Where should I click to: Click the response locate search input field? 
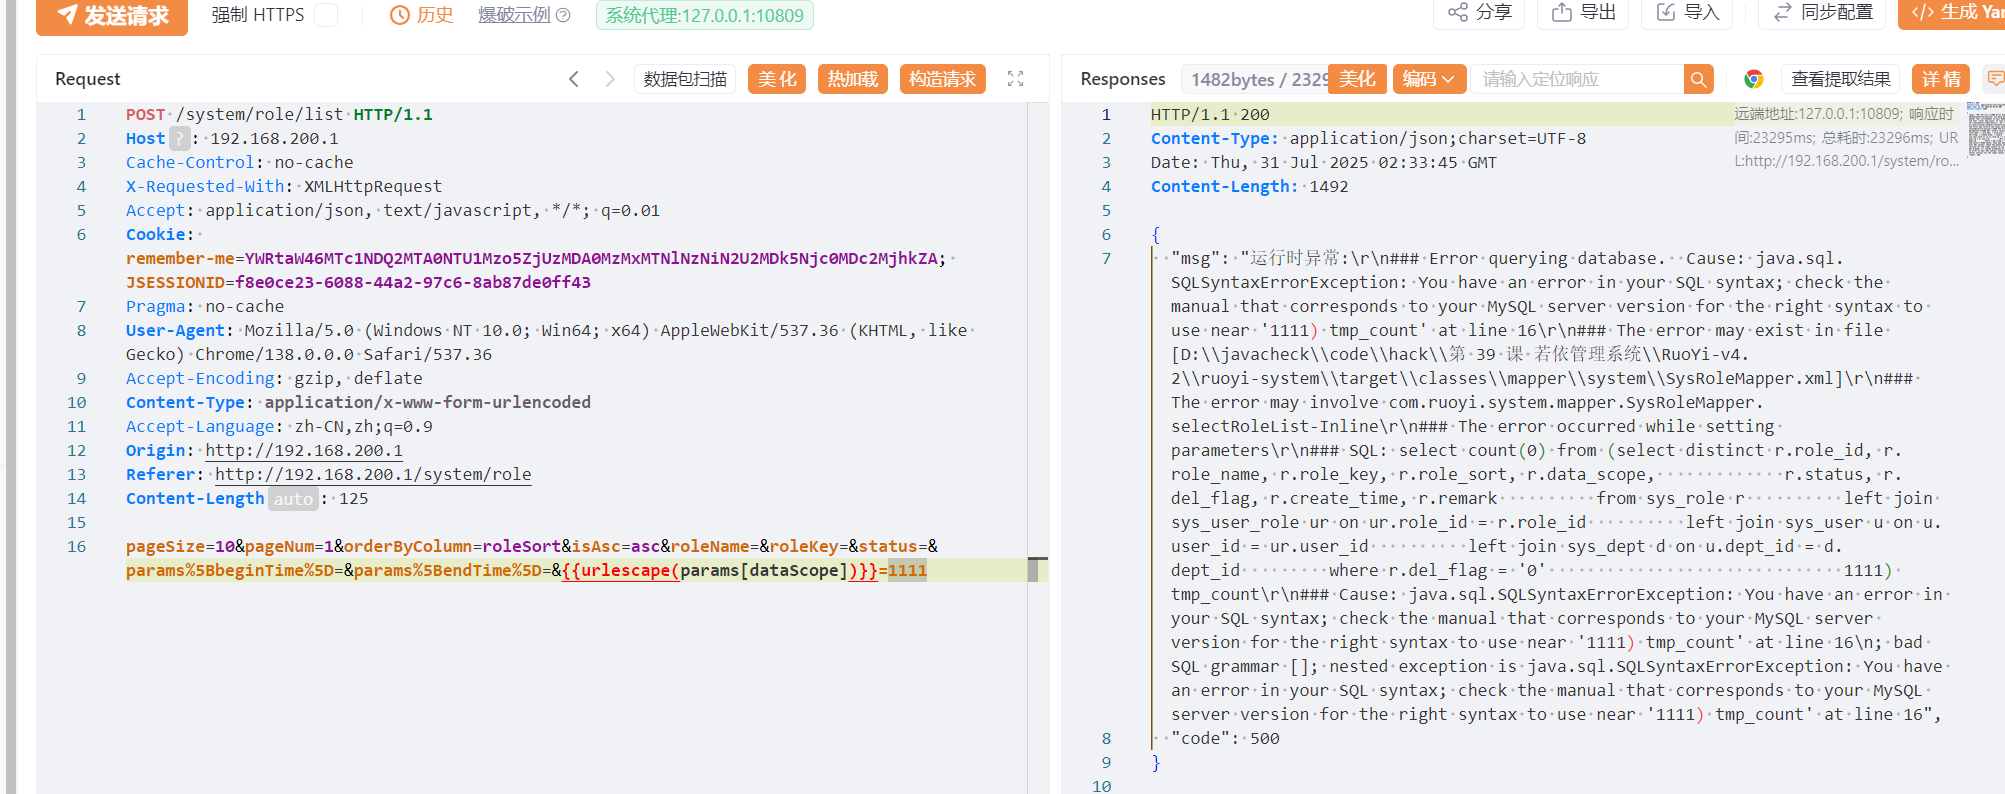tap(1576, 79)
